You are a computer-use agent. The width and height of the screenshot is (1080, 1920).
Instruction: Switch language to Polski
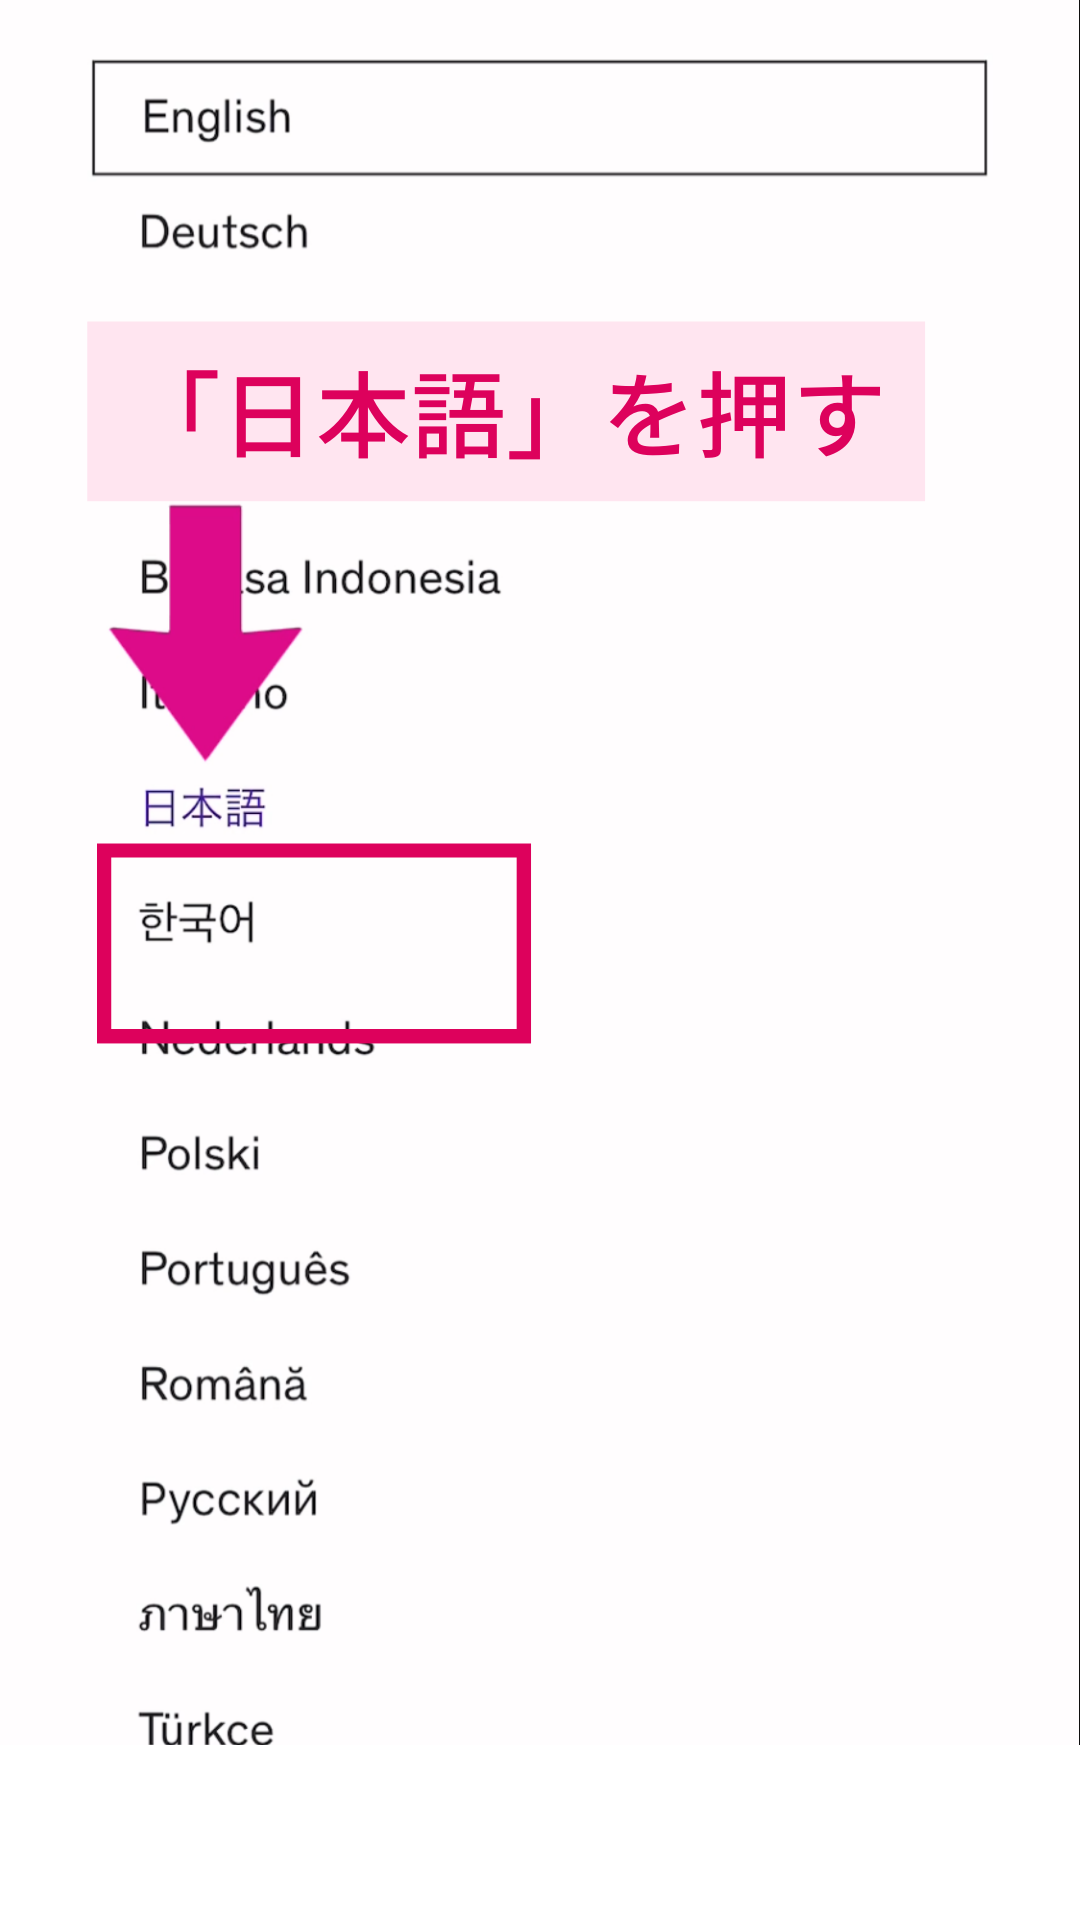(200, 1154)
